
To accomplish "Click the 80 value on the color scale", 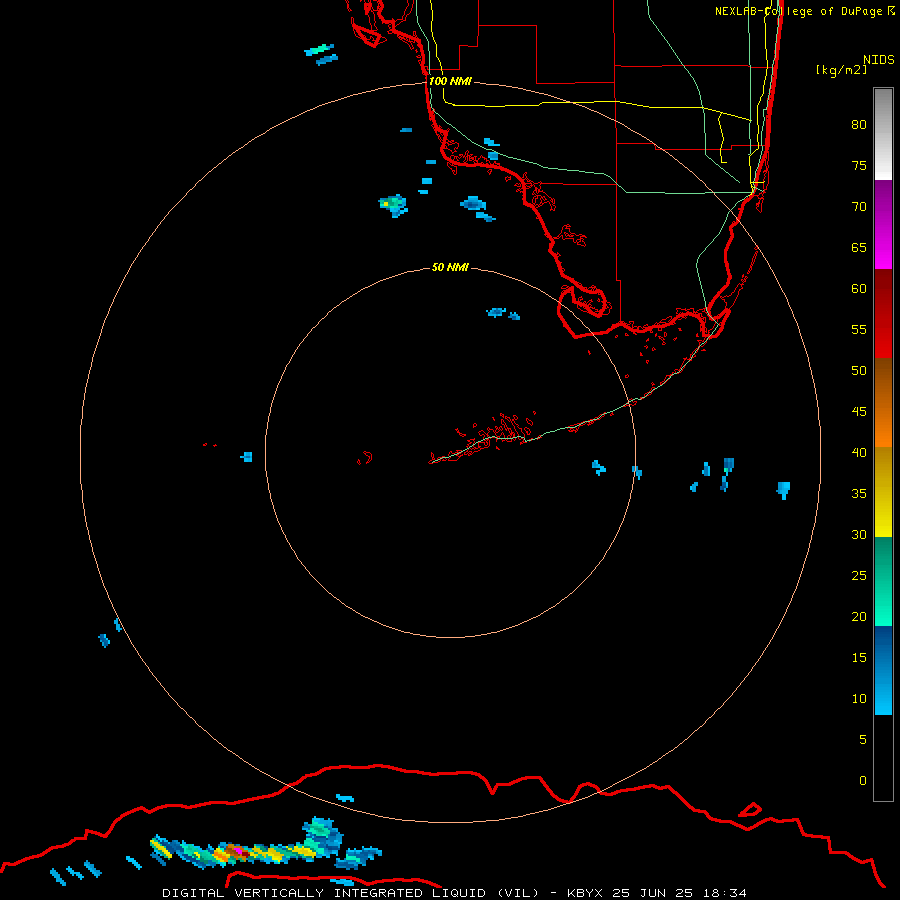I will click(x=859, y=125).
